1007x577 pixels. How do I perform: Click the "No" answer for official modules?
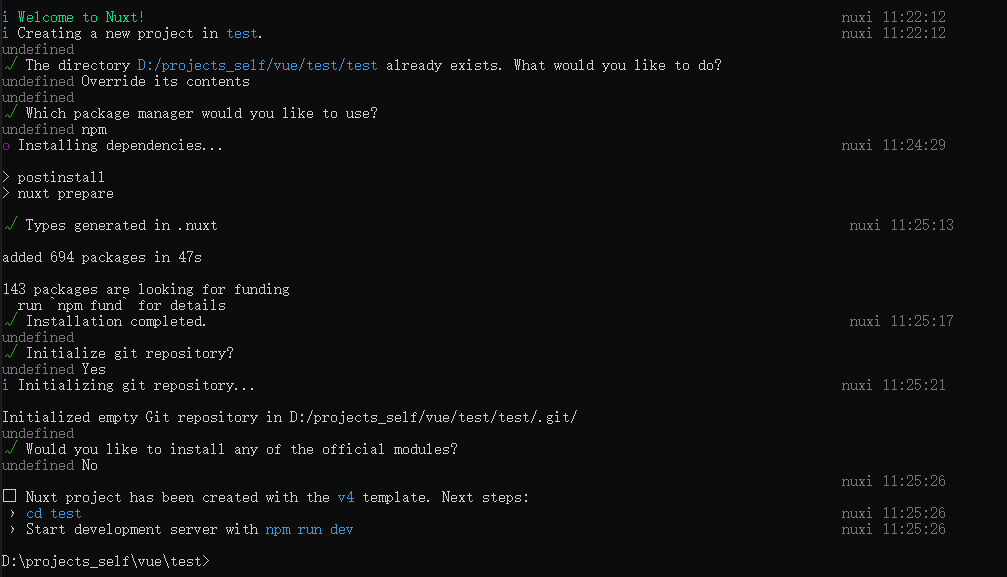tap(89, 465)
